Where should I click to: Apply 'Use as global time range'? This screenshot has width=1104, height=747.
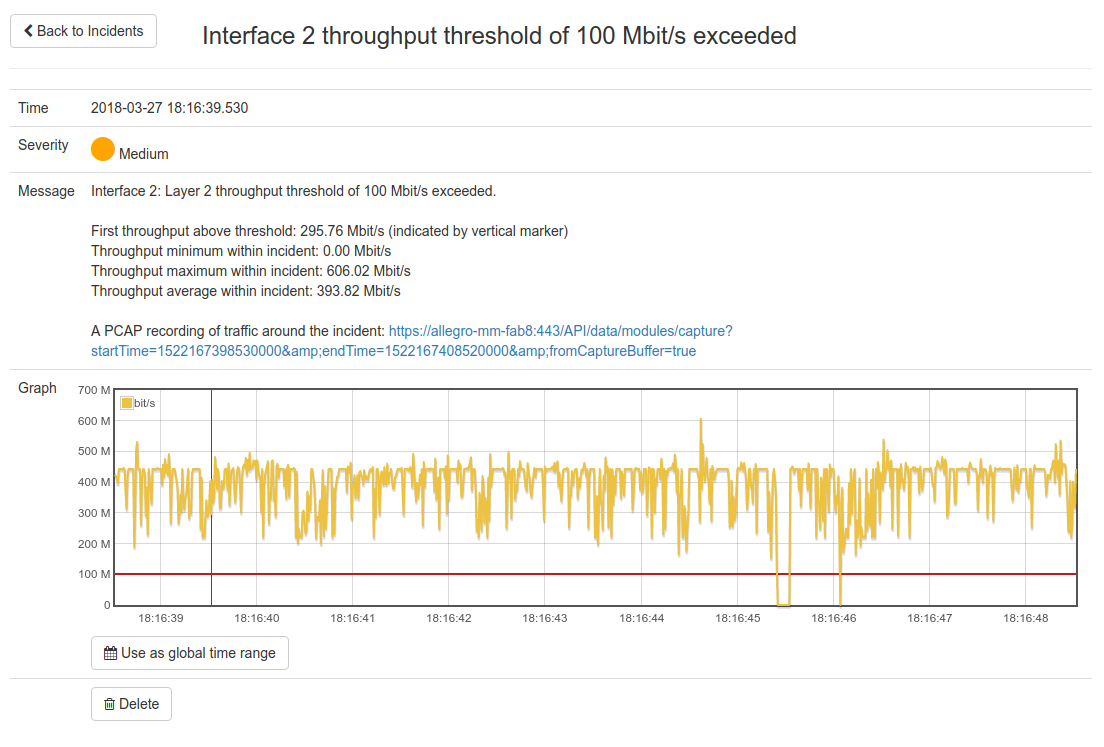click(x=190, y=653)
